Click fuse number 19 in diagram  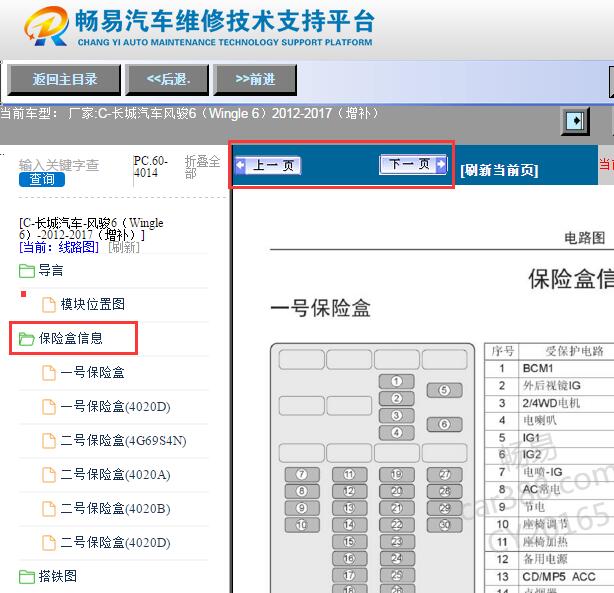click(x=396, y=474)
